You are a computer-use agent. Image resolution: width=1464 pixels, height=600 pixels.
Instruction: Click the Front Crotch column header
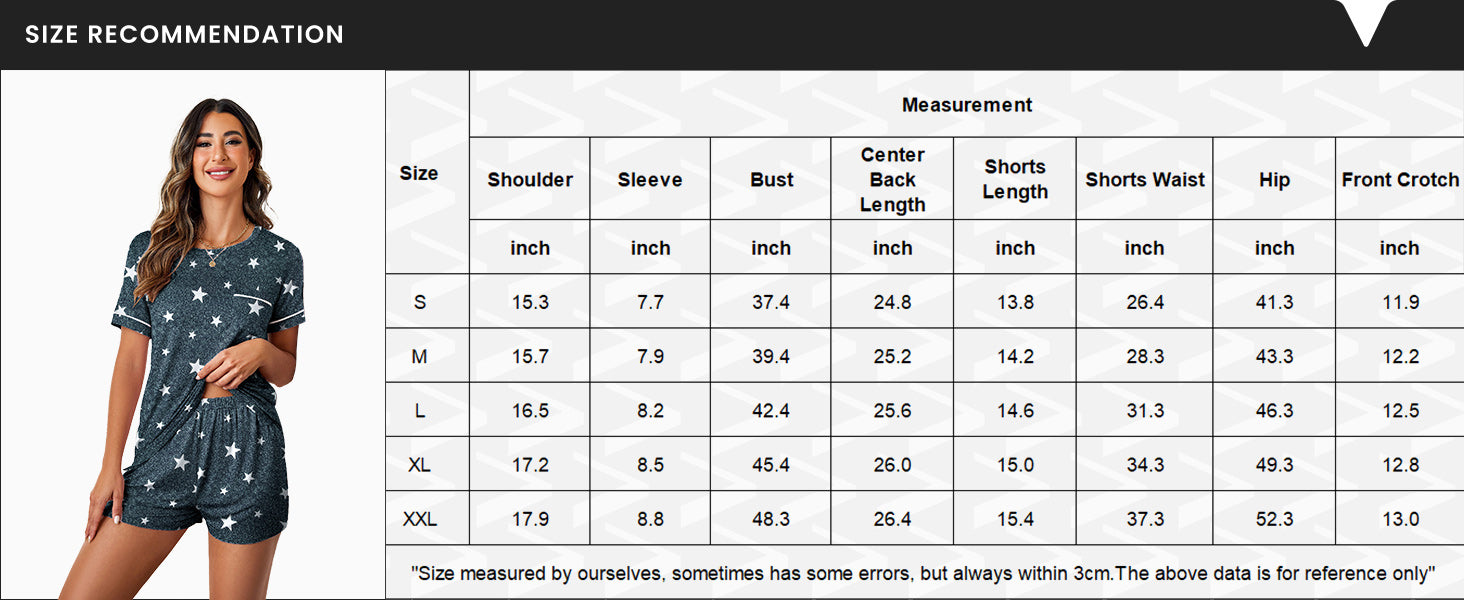(x=1400, y=180)
